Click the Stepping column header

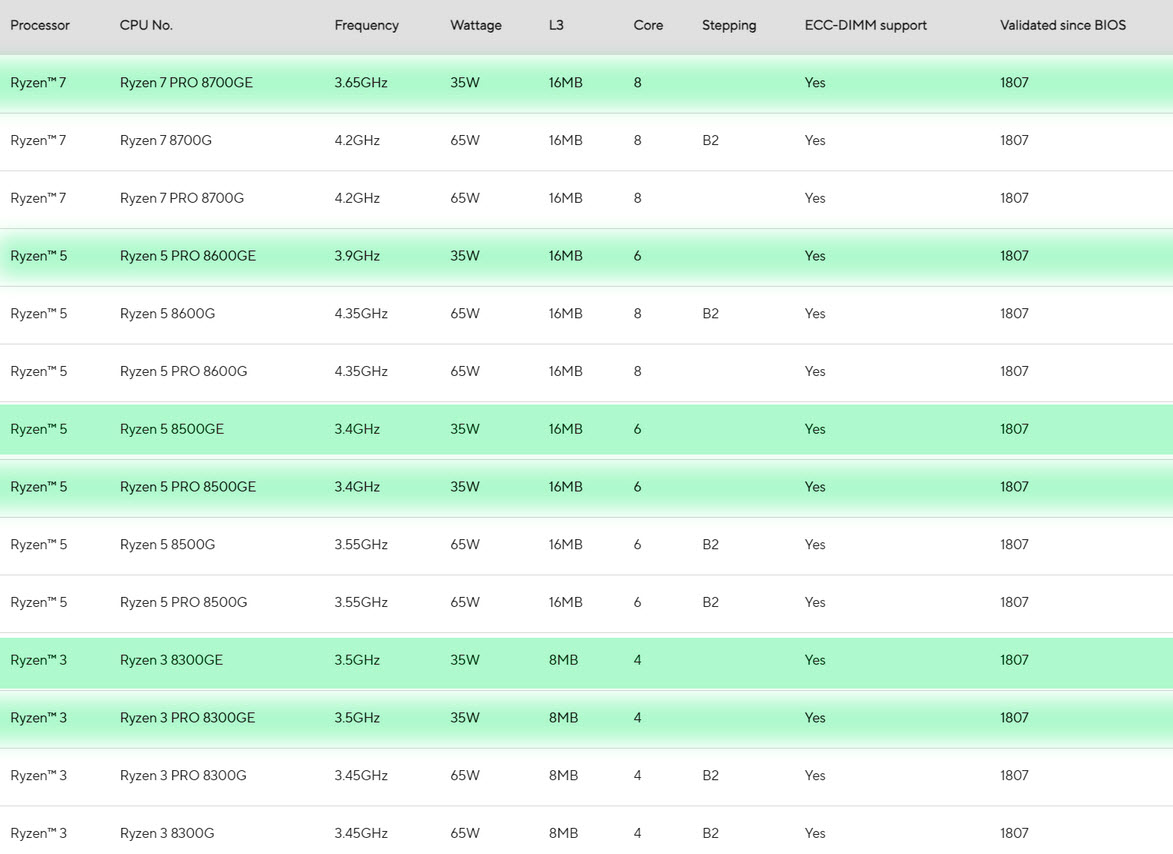coord(729,25)
